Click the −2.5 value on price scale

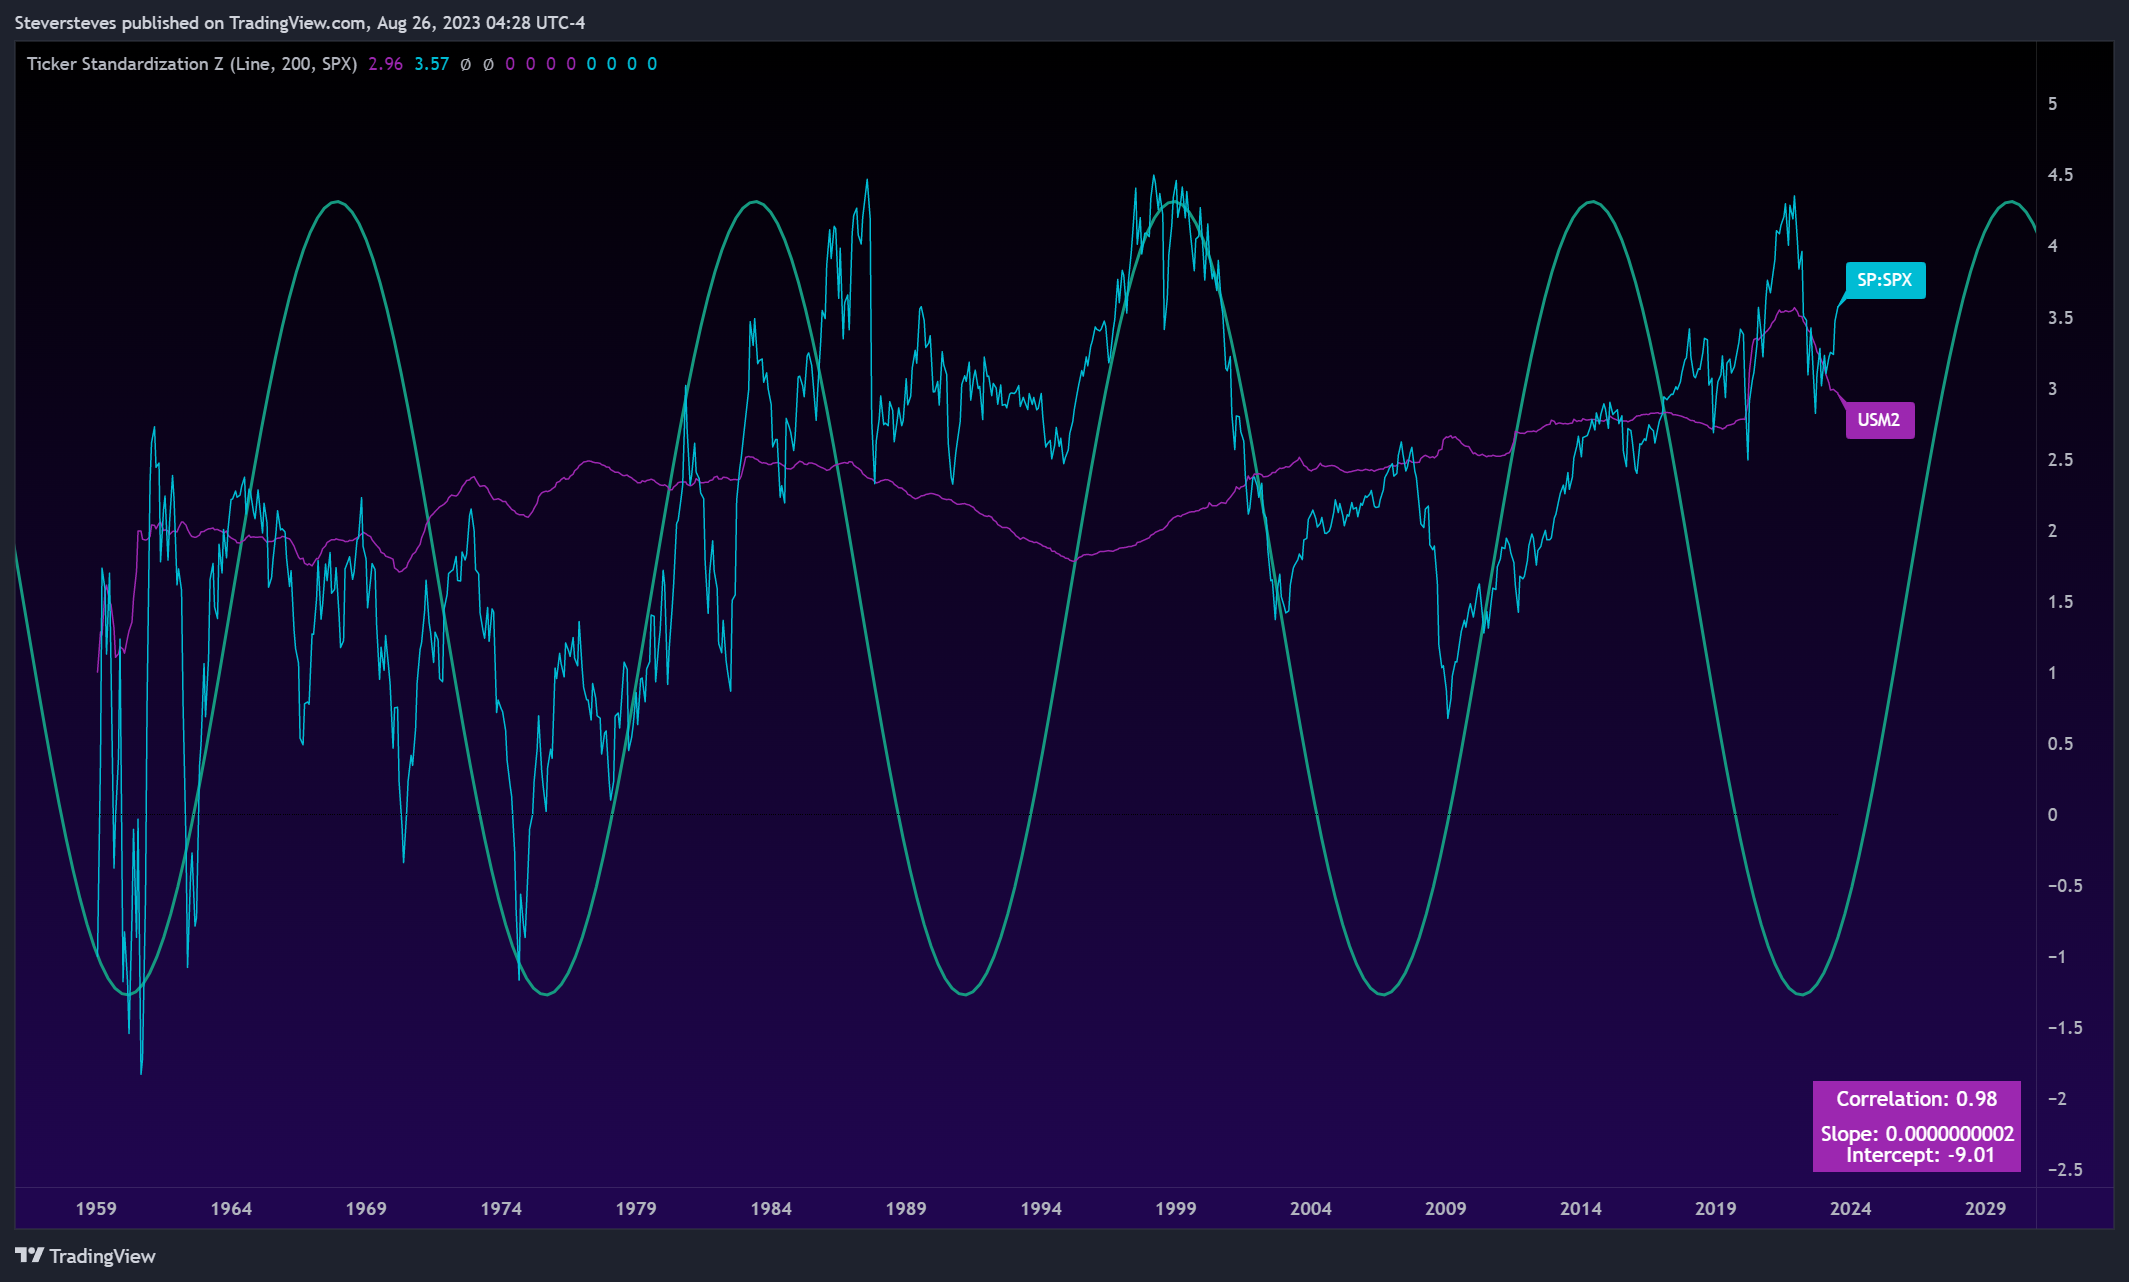2065,1170
